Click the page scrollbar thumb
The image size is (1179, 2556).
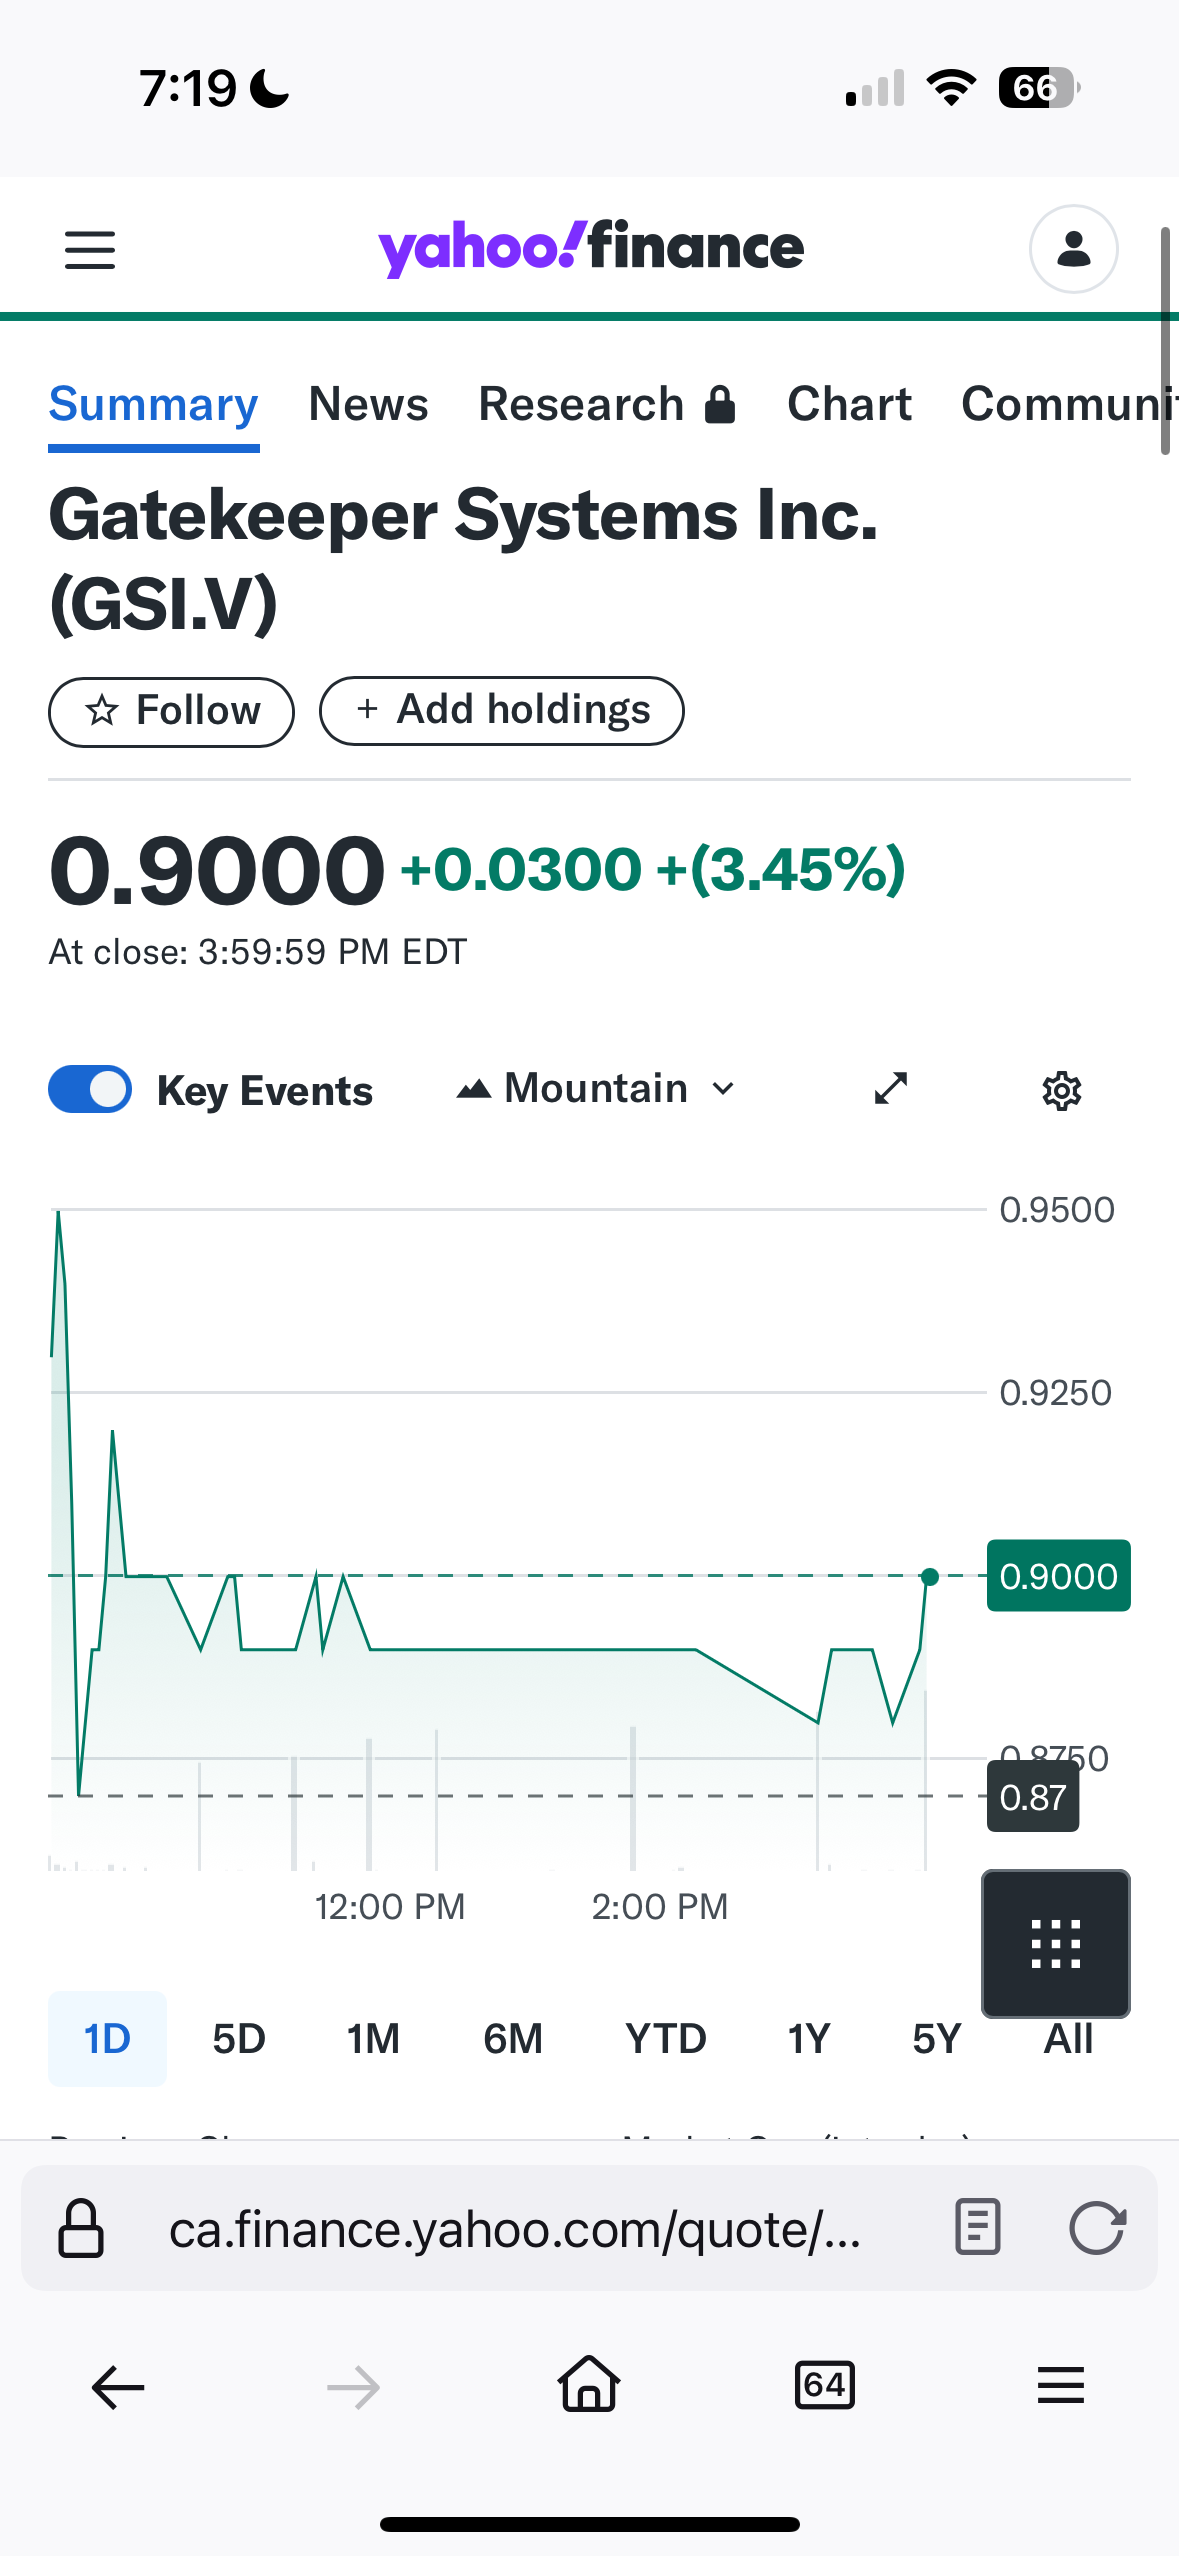[1165, 340]
